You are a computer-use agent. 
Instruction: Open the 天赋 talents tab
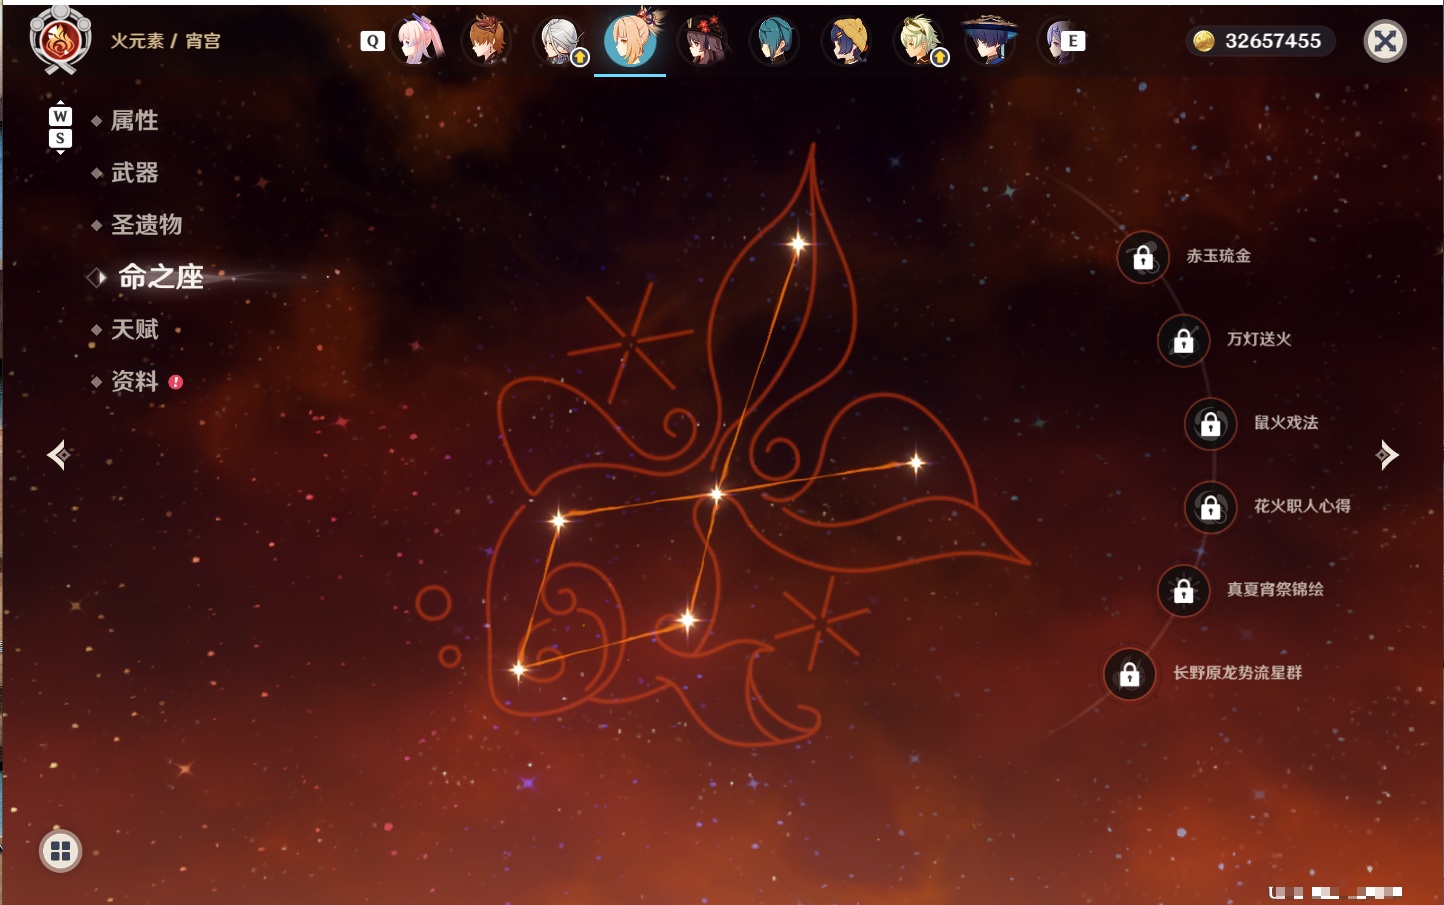(134, 329)
